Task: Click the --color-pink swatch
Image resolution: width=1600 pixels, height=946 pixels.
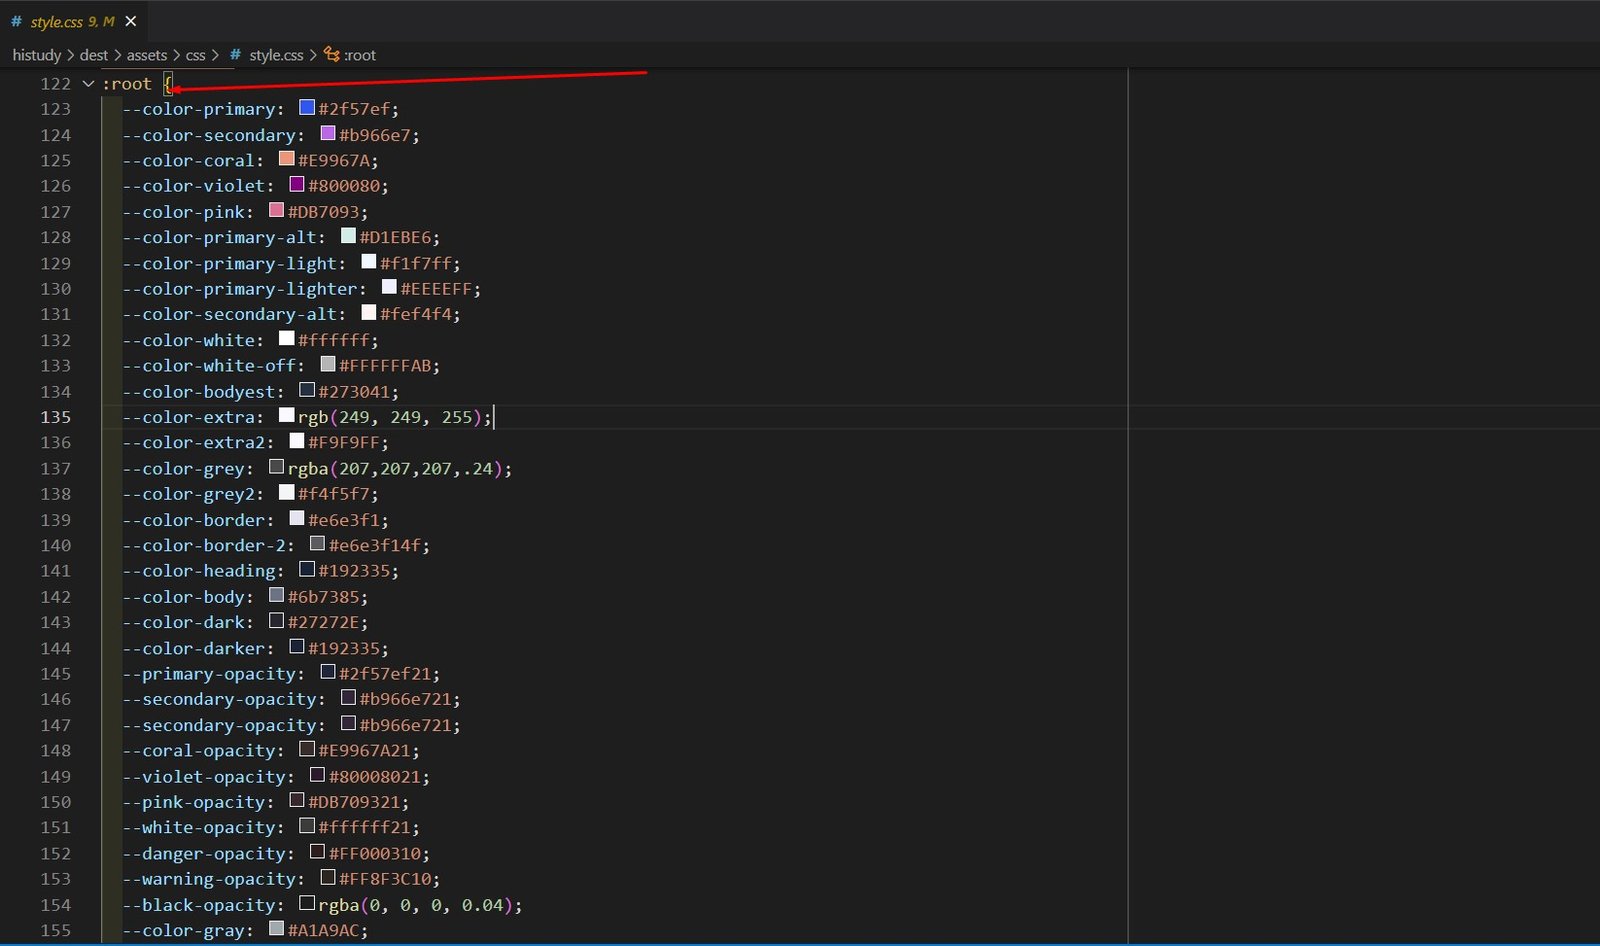Action: coord(277,209)
